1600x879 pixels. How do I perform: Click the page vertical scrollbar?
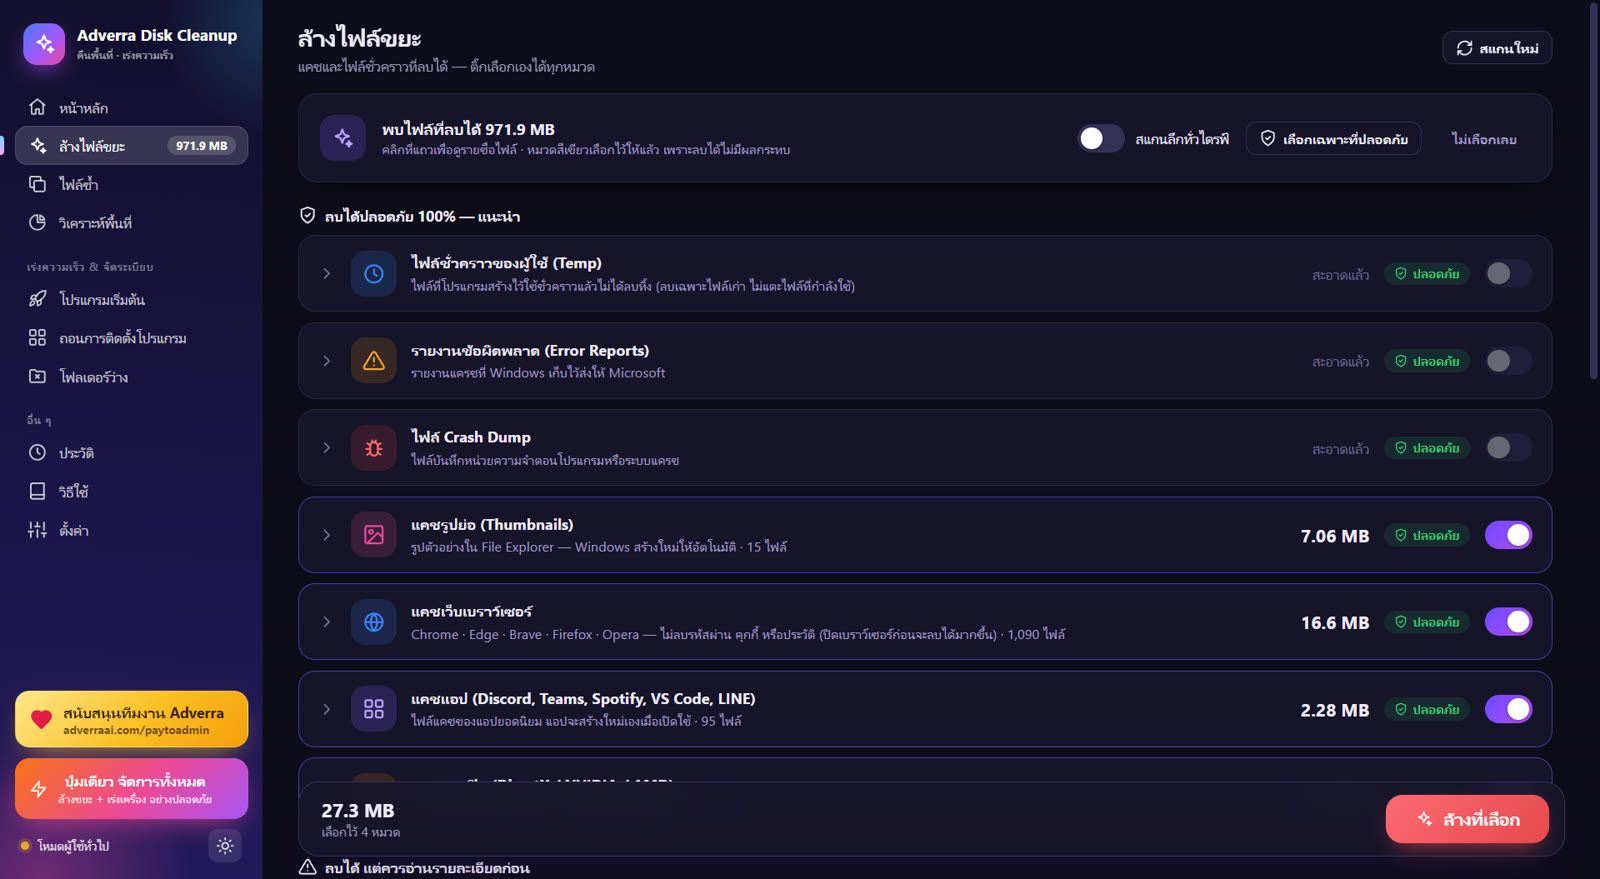tap(1594, 190)
